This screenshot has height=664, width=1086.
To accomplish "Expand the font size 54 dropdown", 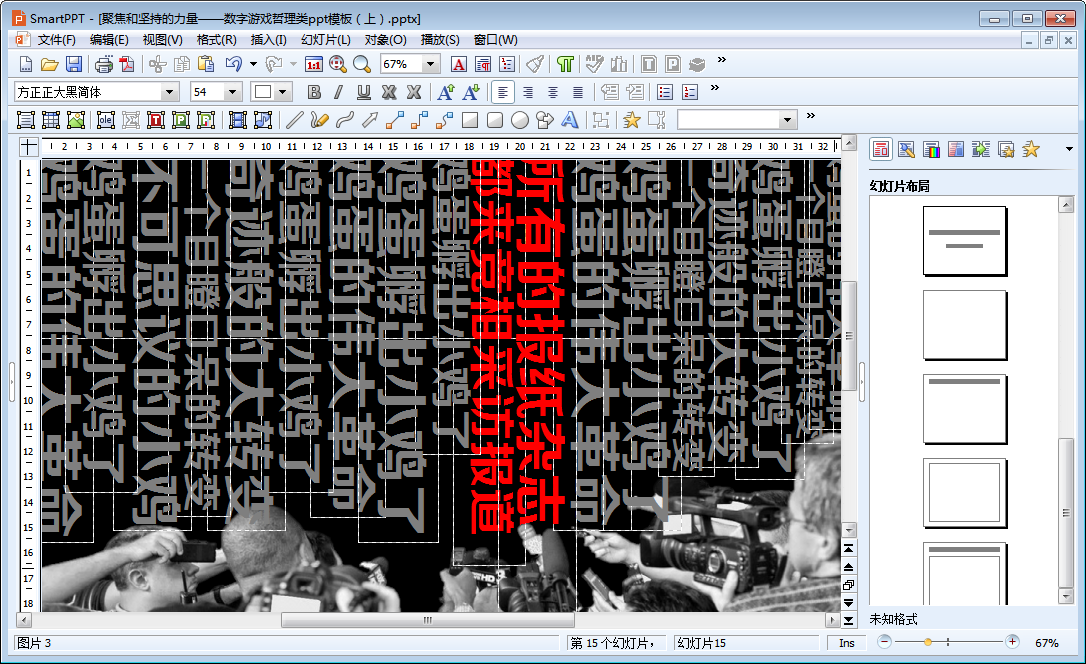I will (233, 92).
